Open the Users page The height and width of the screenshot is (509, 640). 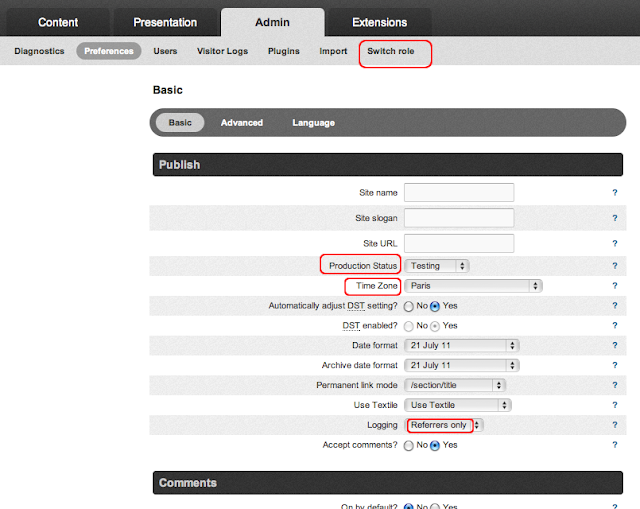point(165,51)
